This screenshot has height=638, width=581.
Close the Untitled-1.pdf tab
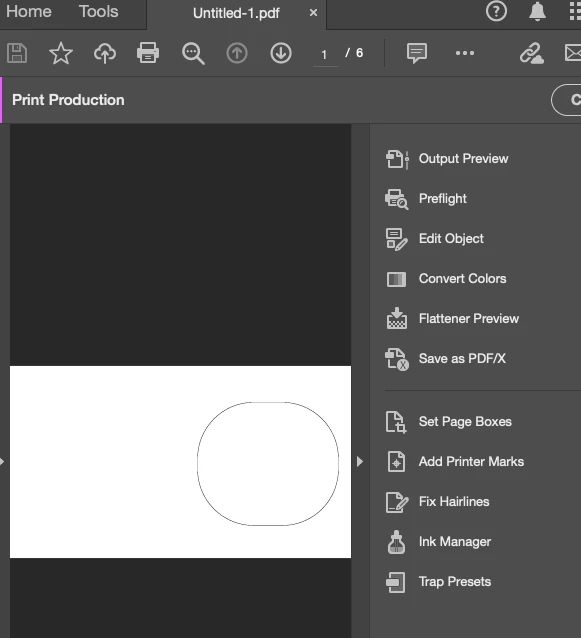[313, 13]
